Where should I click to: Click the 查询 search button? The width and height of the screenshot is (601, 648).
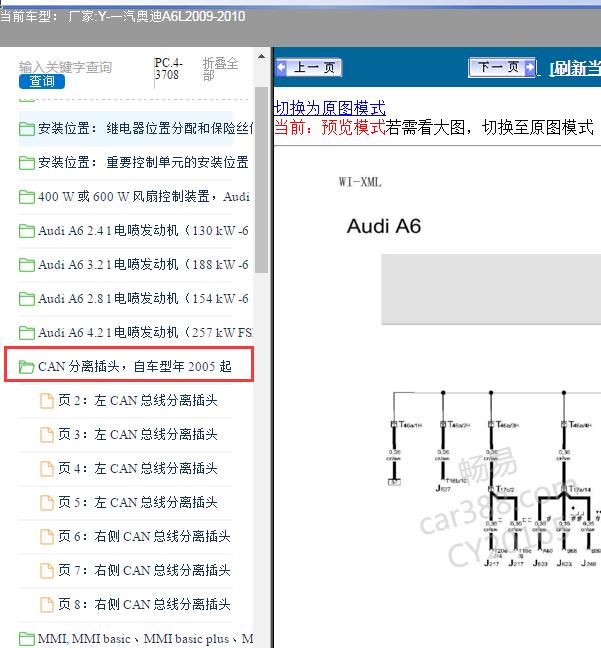coord(42,81)
